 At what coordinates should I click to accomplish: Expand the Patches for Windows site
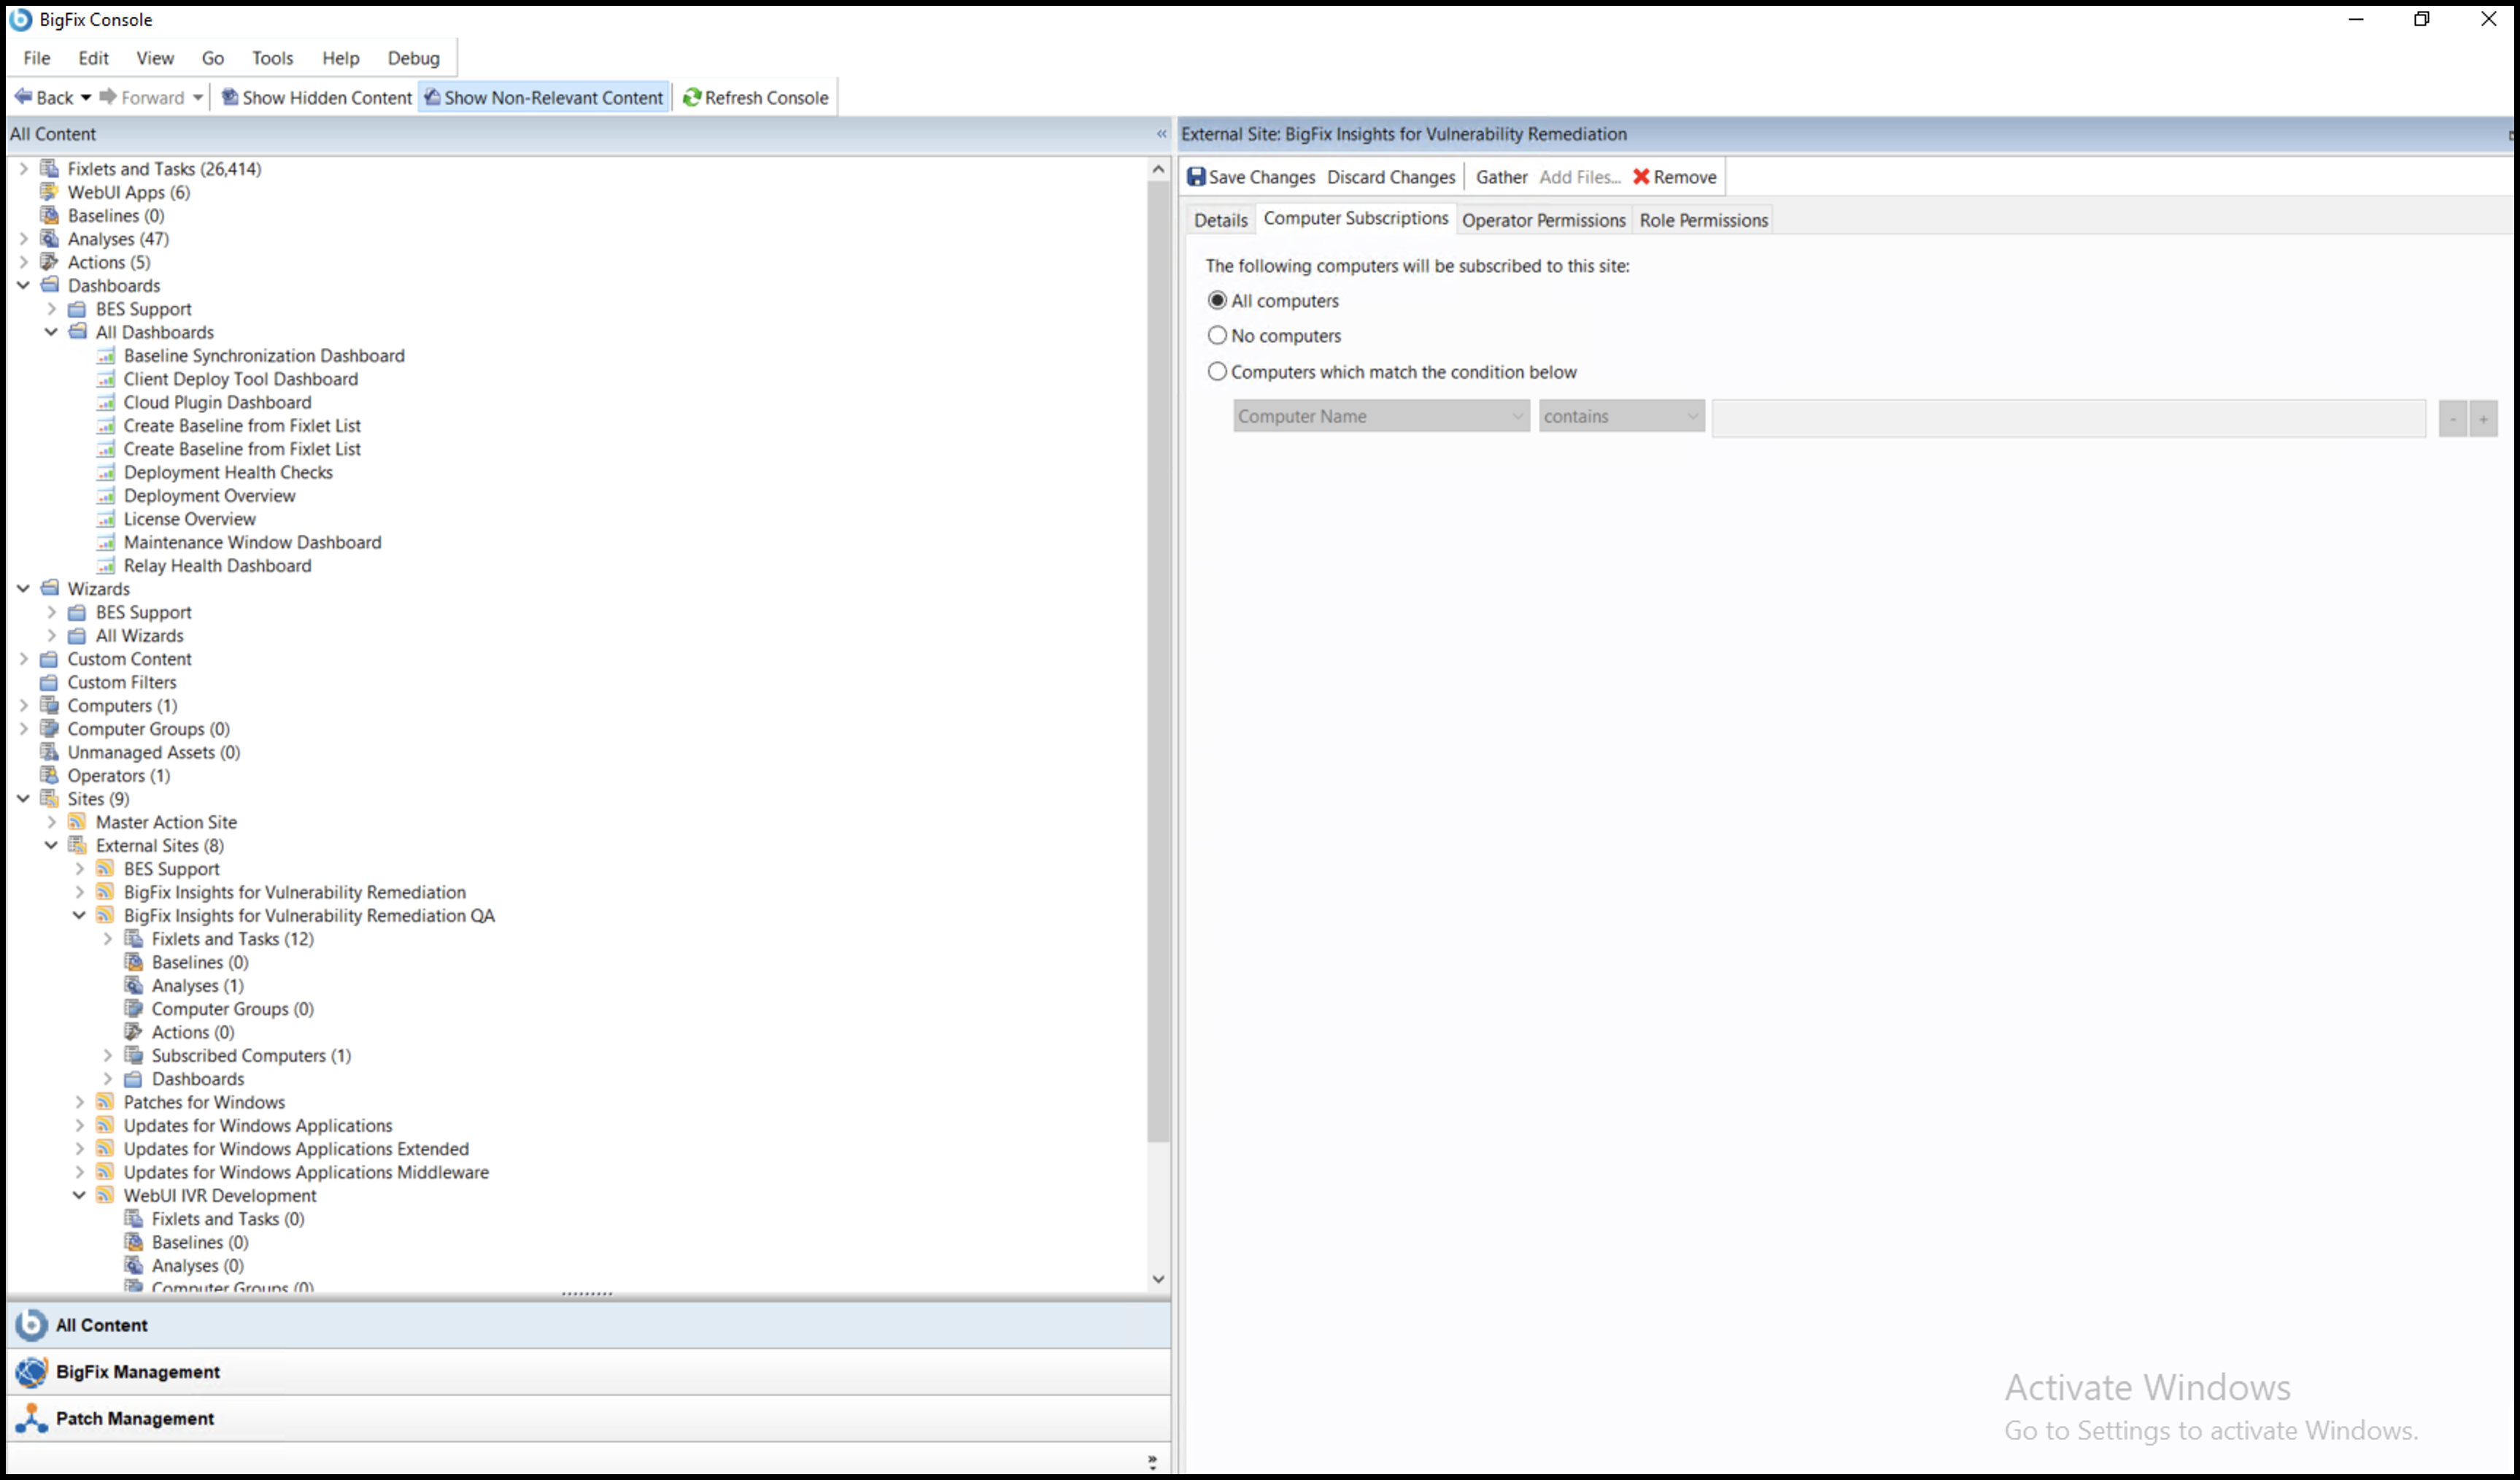(x=79, y=1102)
